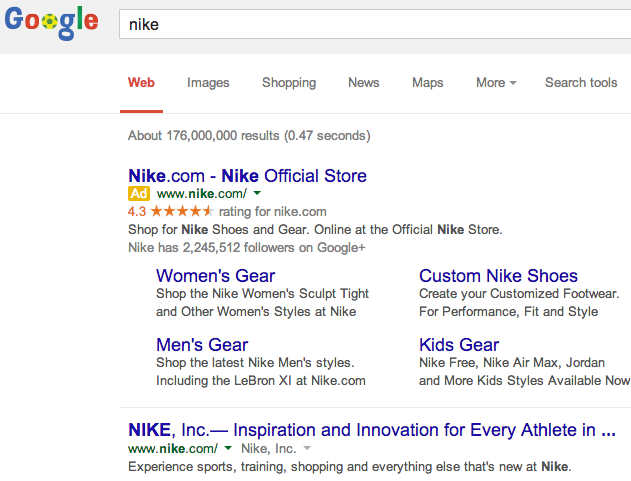Click the yellow Ad badge icon

click(139, 194)
